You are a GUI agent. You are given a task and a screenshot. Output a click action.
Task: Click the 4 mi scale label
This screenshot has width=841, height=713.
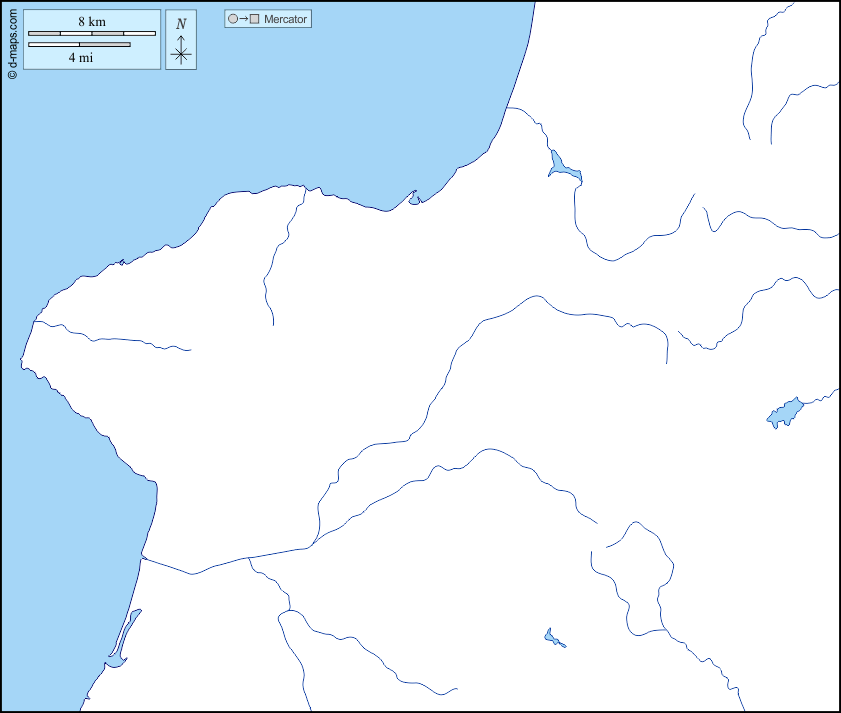point(80,57)
